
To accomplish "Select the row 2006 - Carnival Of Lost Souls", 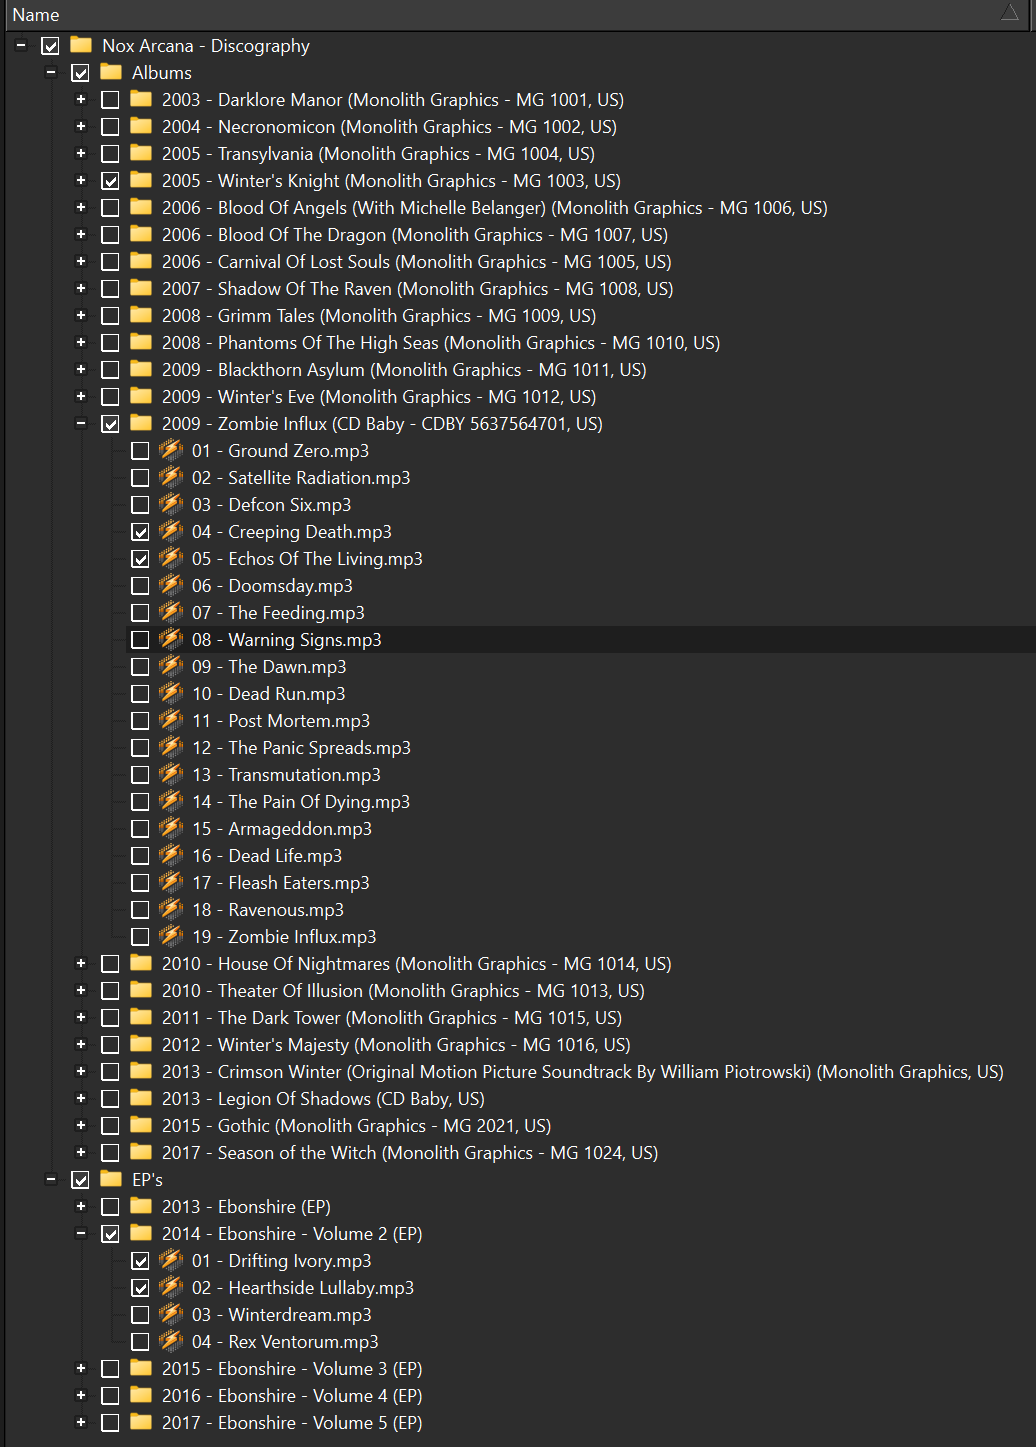I will pyautogui.click(x=417, y=261).
